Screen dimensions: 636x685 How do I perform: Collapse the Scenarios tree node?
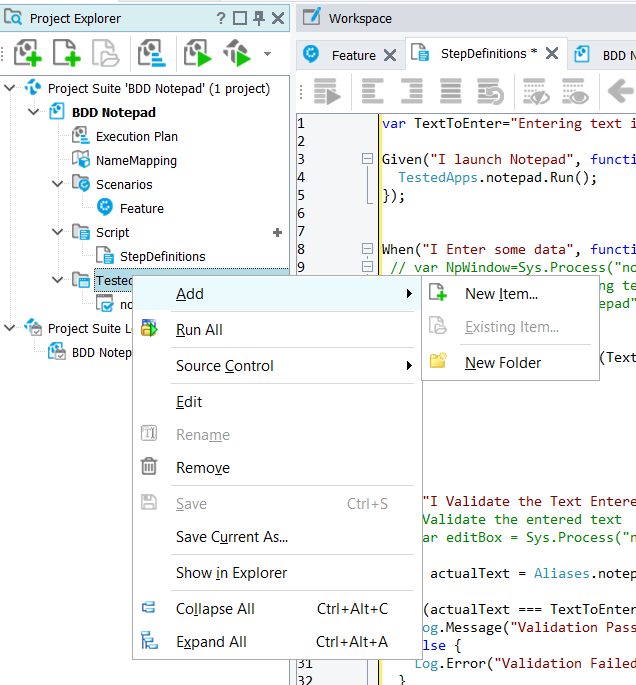(57, 184)
